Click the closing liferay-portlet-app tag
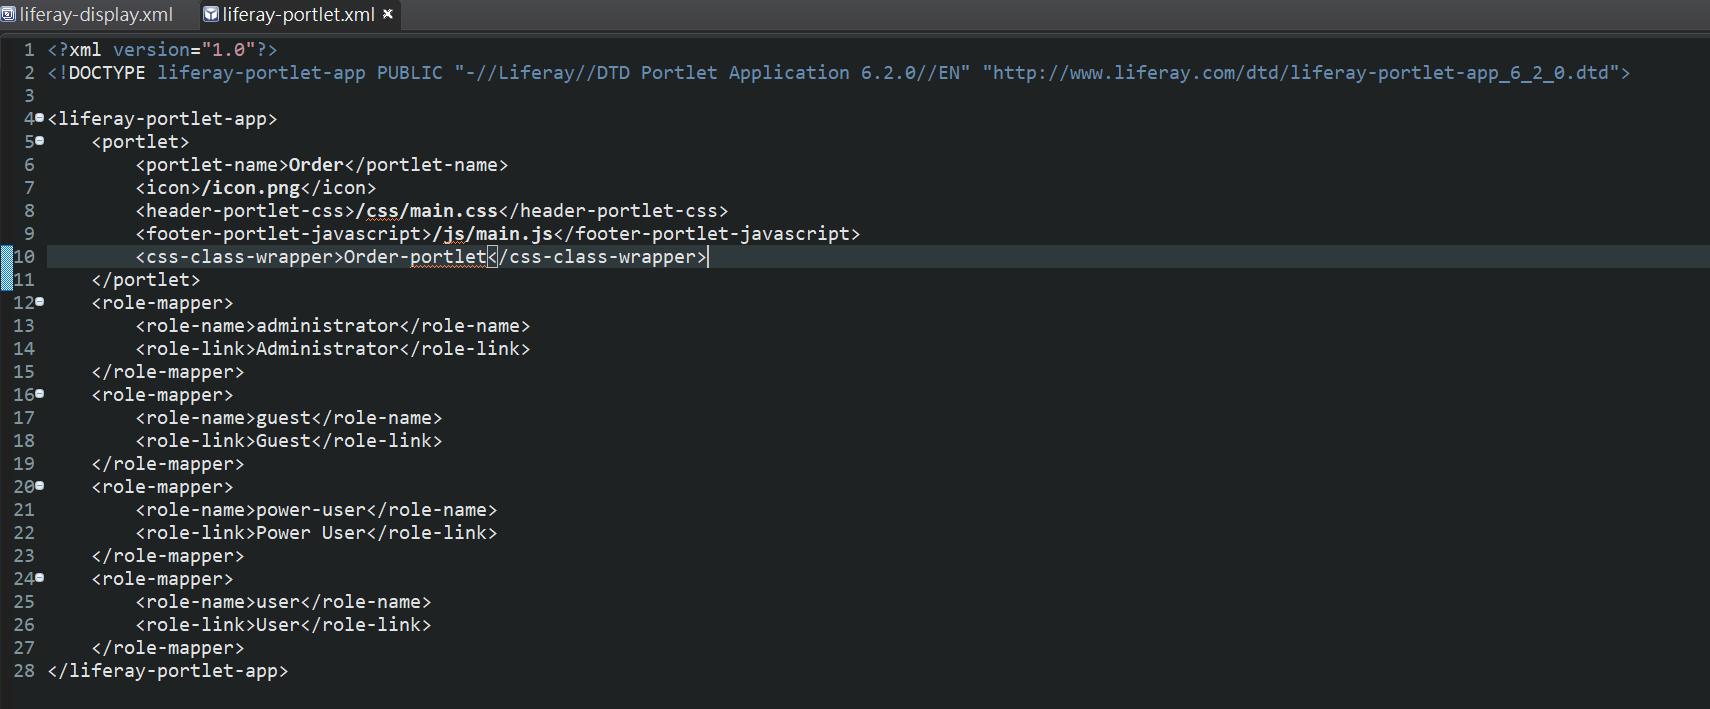The width and height of the screenshot is (1710, 709). pyautogui.click(x=168, y=671)
